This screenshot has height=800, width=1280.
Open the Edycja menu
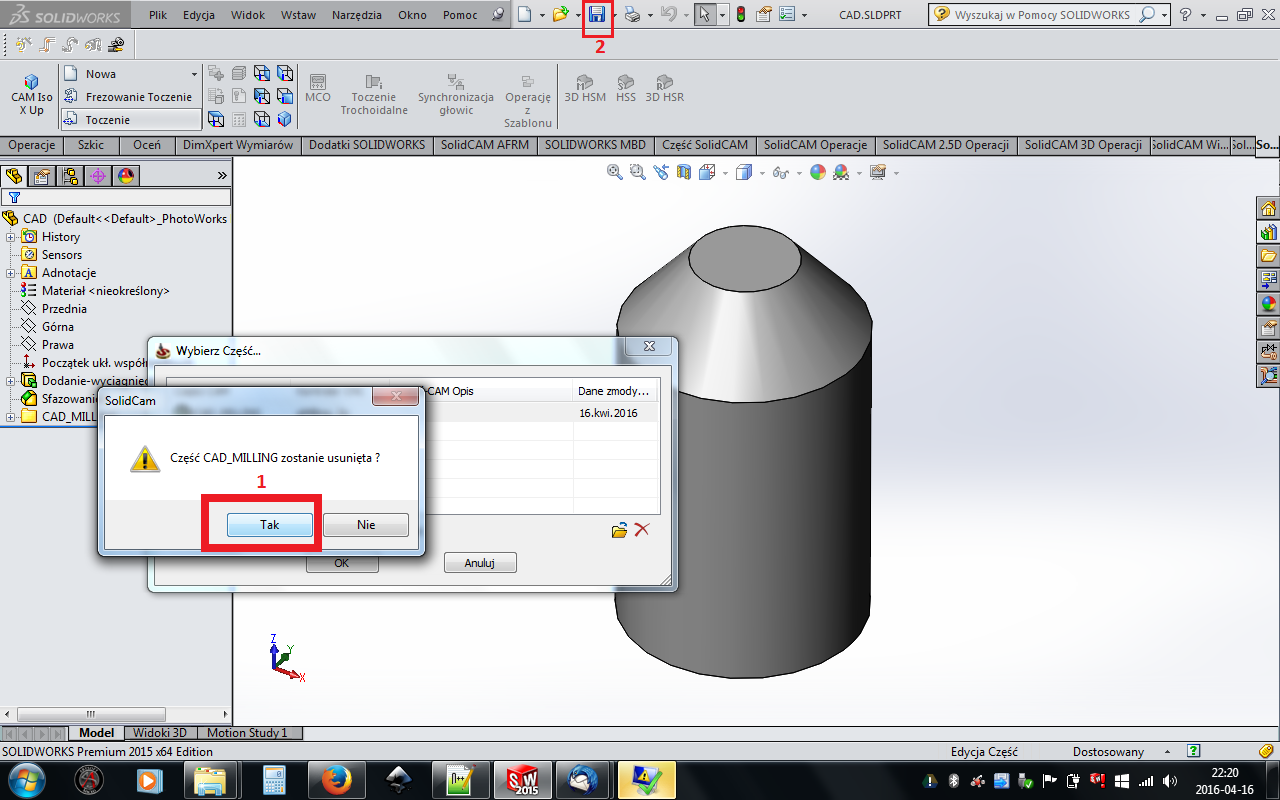click(199, 15)
